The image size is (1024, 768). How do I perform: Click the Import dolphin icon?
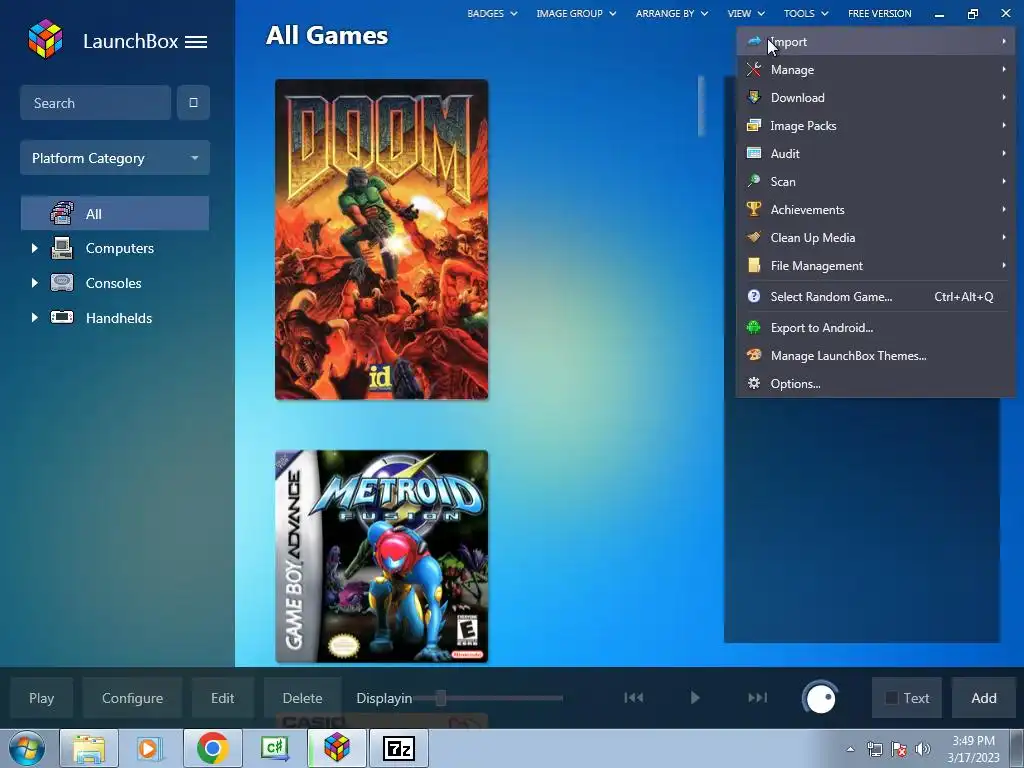click(754, 41)
